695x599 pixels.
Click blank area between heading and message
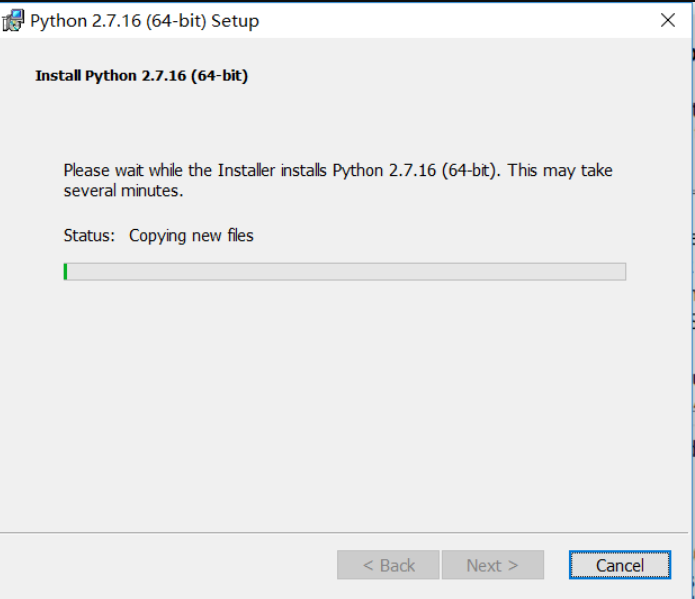(344, 122)
